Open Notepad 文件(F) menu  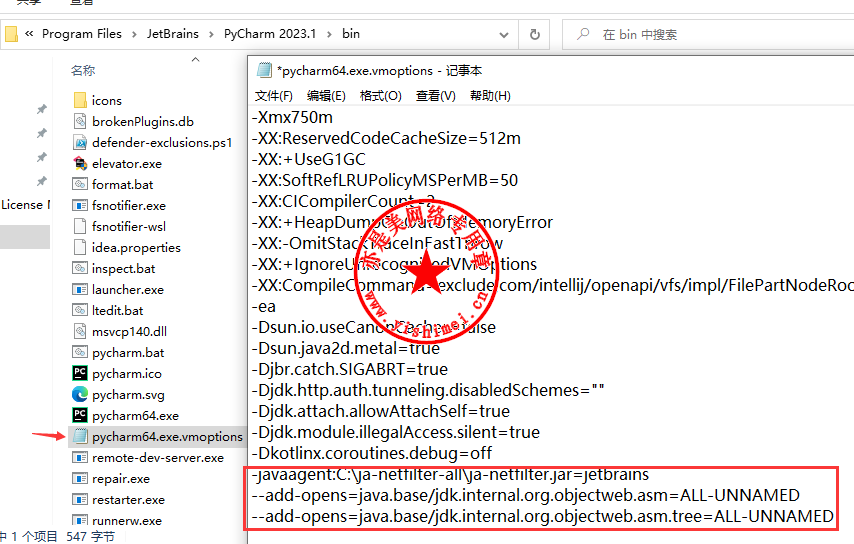(273, 96)
